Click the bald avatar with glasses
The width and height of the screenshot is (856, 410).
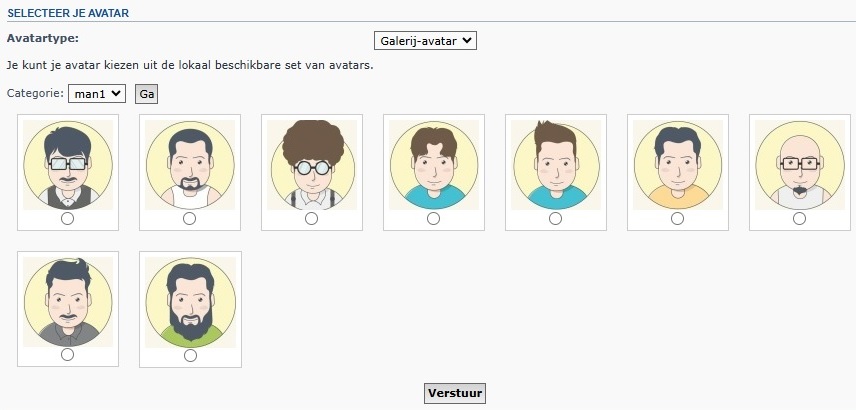(x=800, y=165)
